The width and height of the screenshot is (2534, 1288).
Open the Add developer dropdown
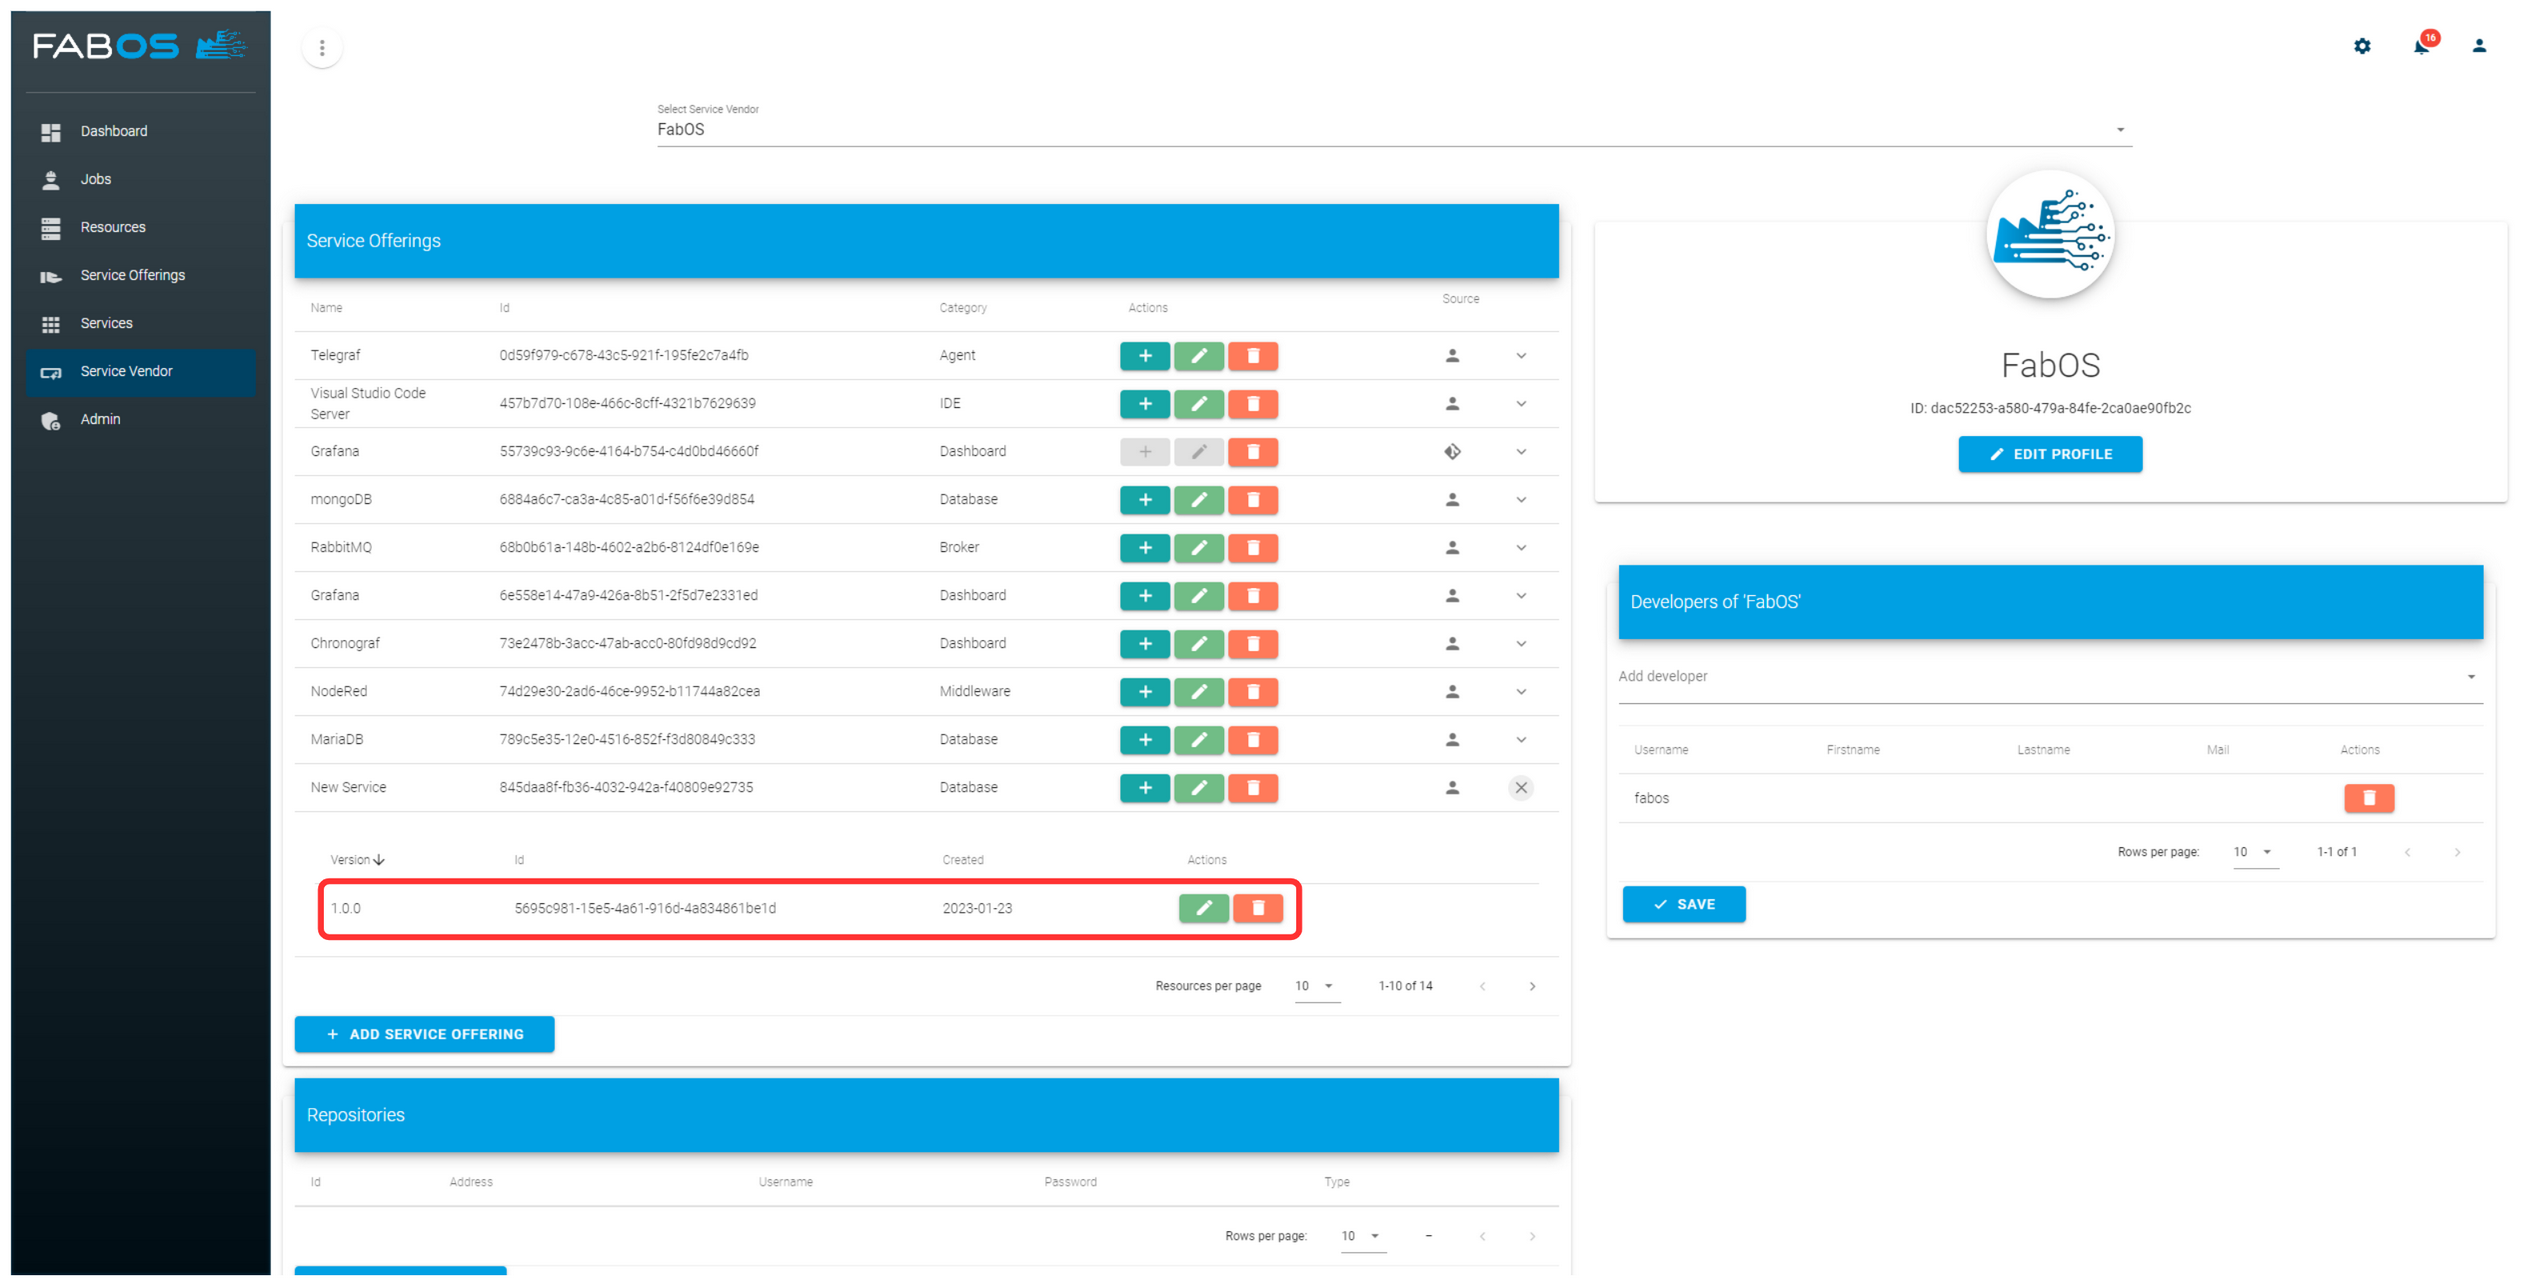pyautogui.click(x=2471, y=676)
